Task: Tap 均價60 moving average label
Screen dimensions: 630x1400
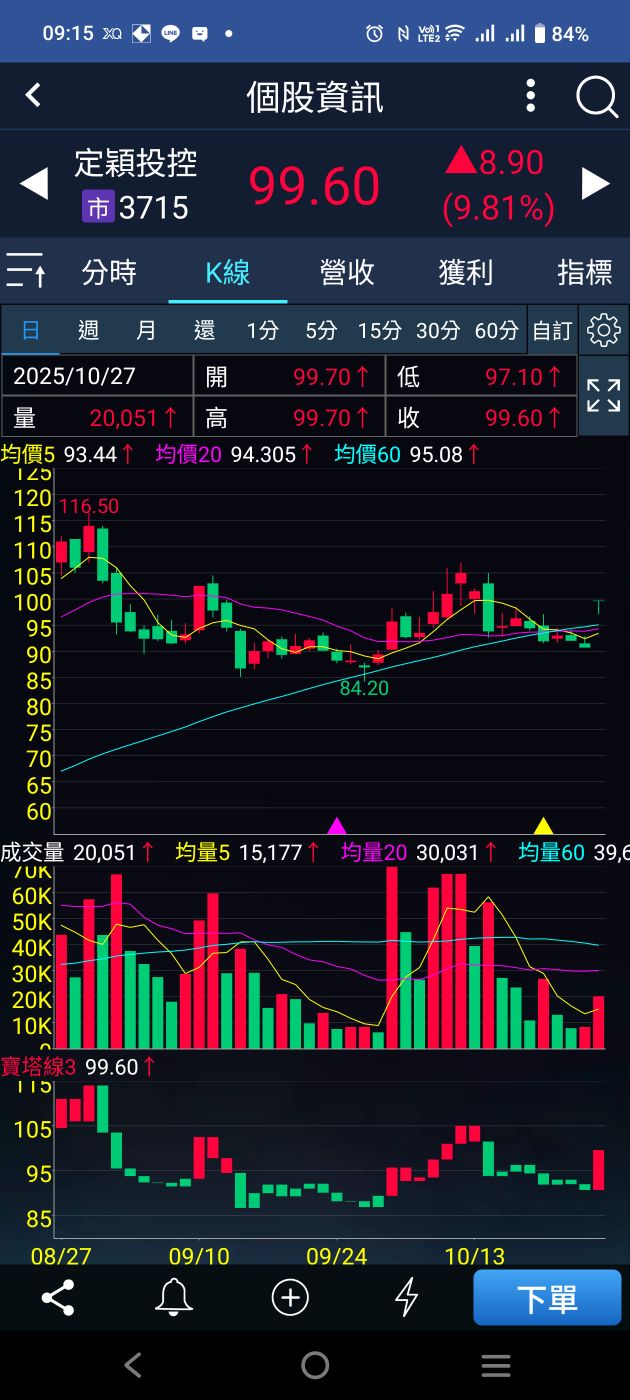Action: [x=368, y=454]
